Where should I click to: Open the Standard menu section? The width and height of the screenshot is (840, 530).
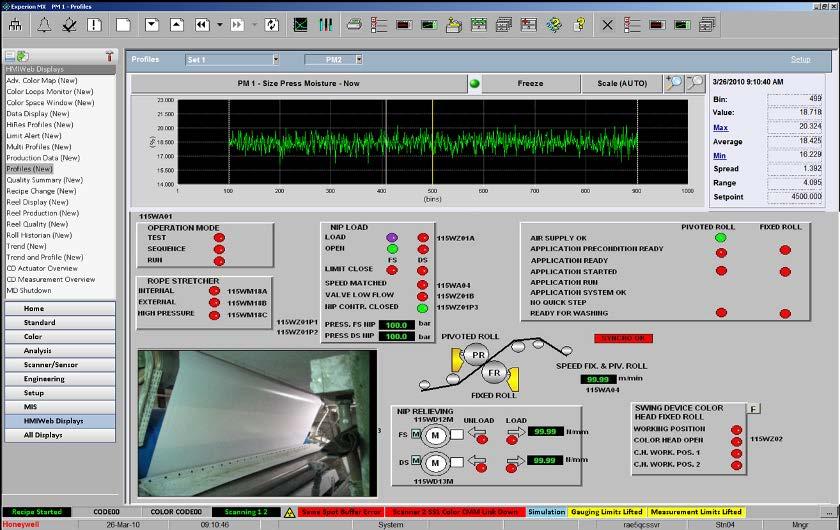point(60,322)
